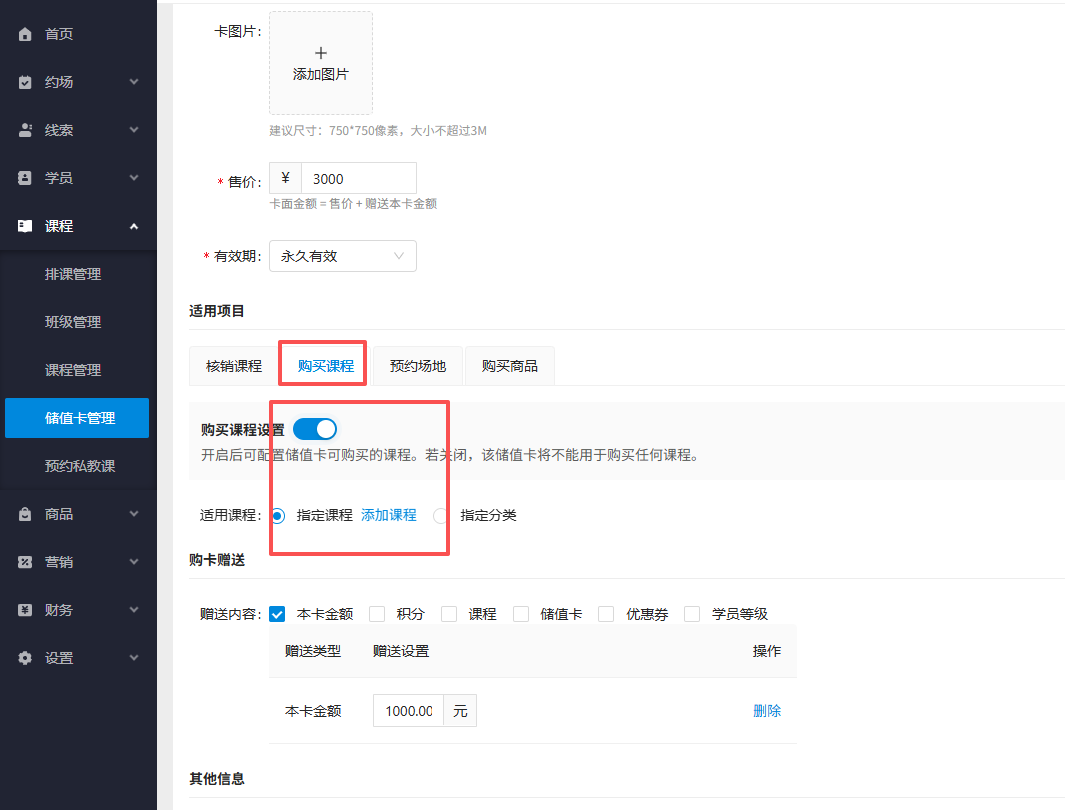Viewport: 1065px width, 810px height.
Task: Switch to the 购买商品 tab
Action: 510,365
